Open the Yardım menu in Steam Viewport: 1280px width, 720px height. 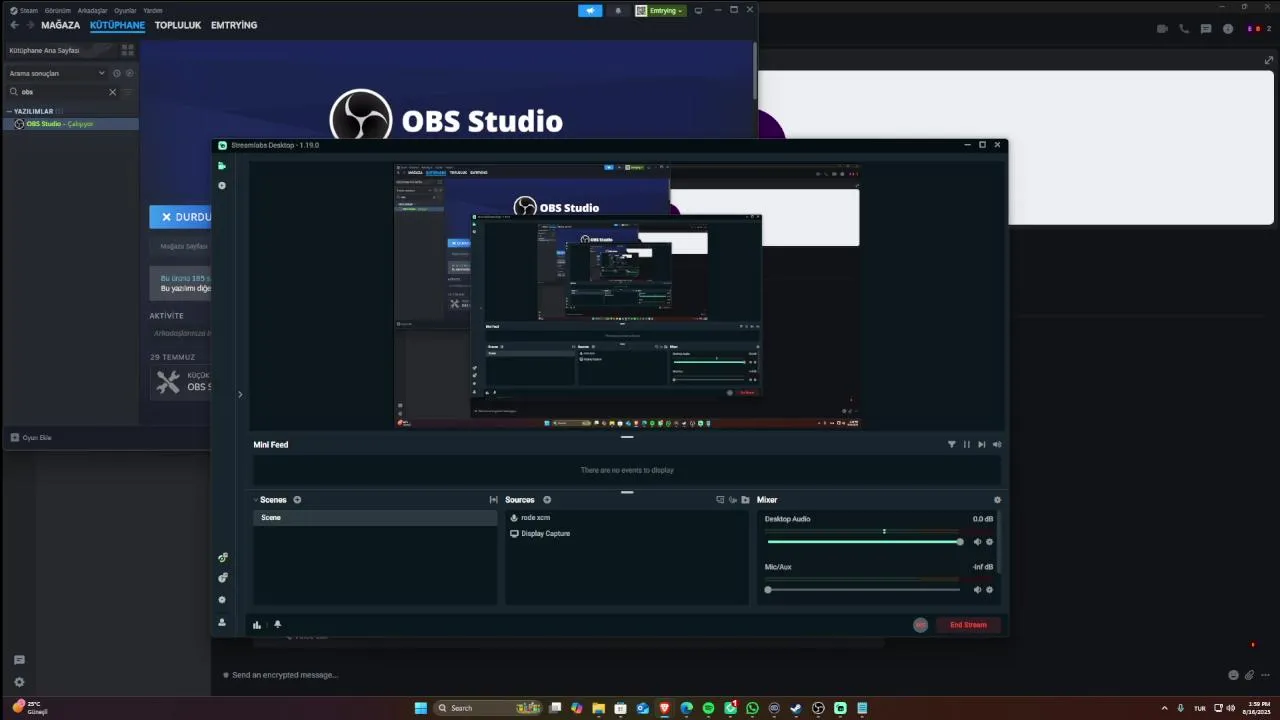[x=153, y=10]
